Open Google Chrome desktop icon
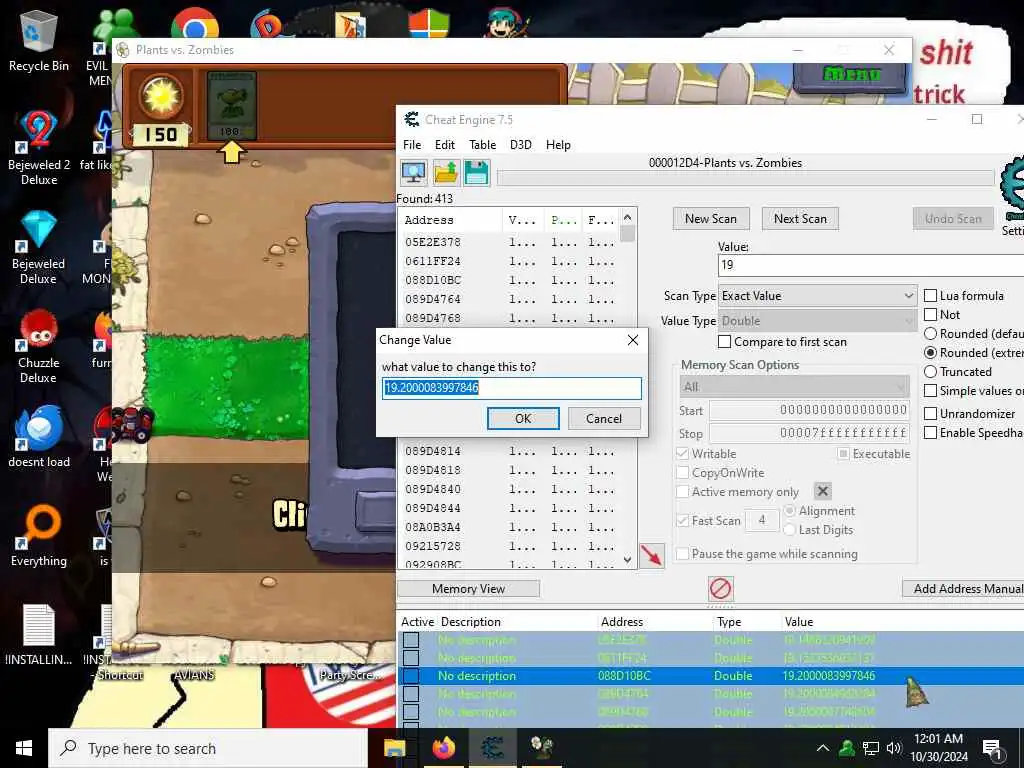Viewport: 1024px width, 768px height. 195,23
